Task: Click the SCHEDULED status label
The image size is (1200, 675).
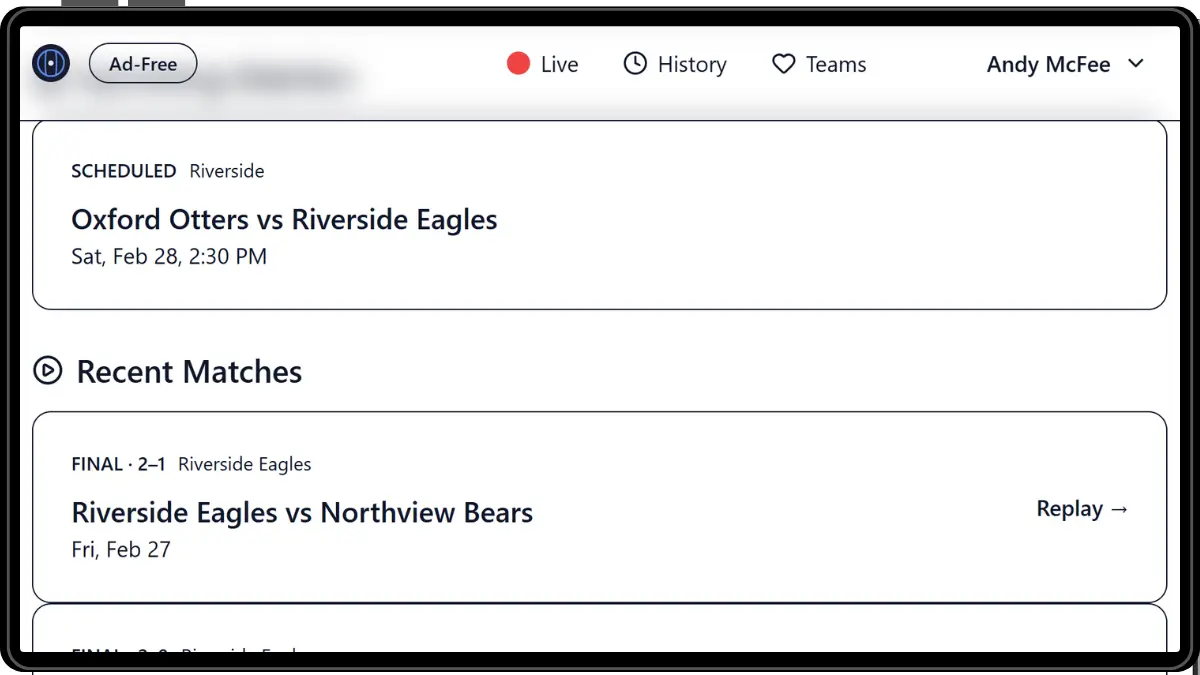Action: (x=123, y=171)
